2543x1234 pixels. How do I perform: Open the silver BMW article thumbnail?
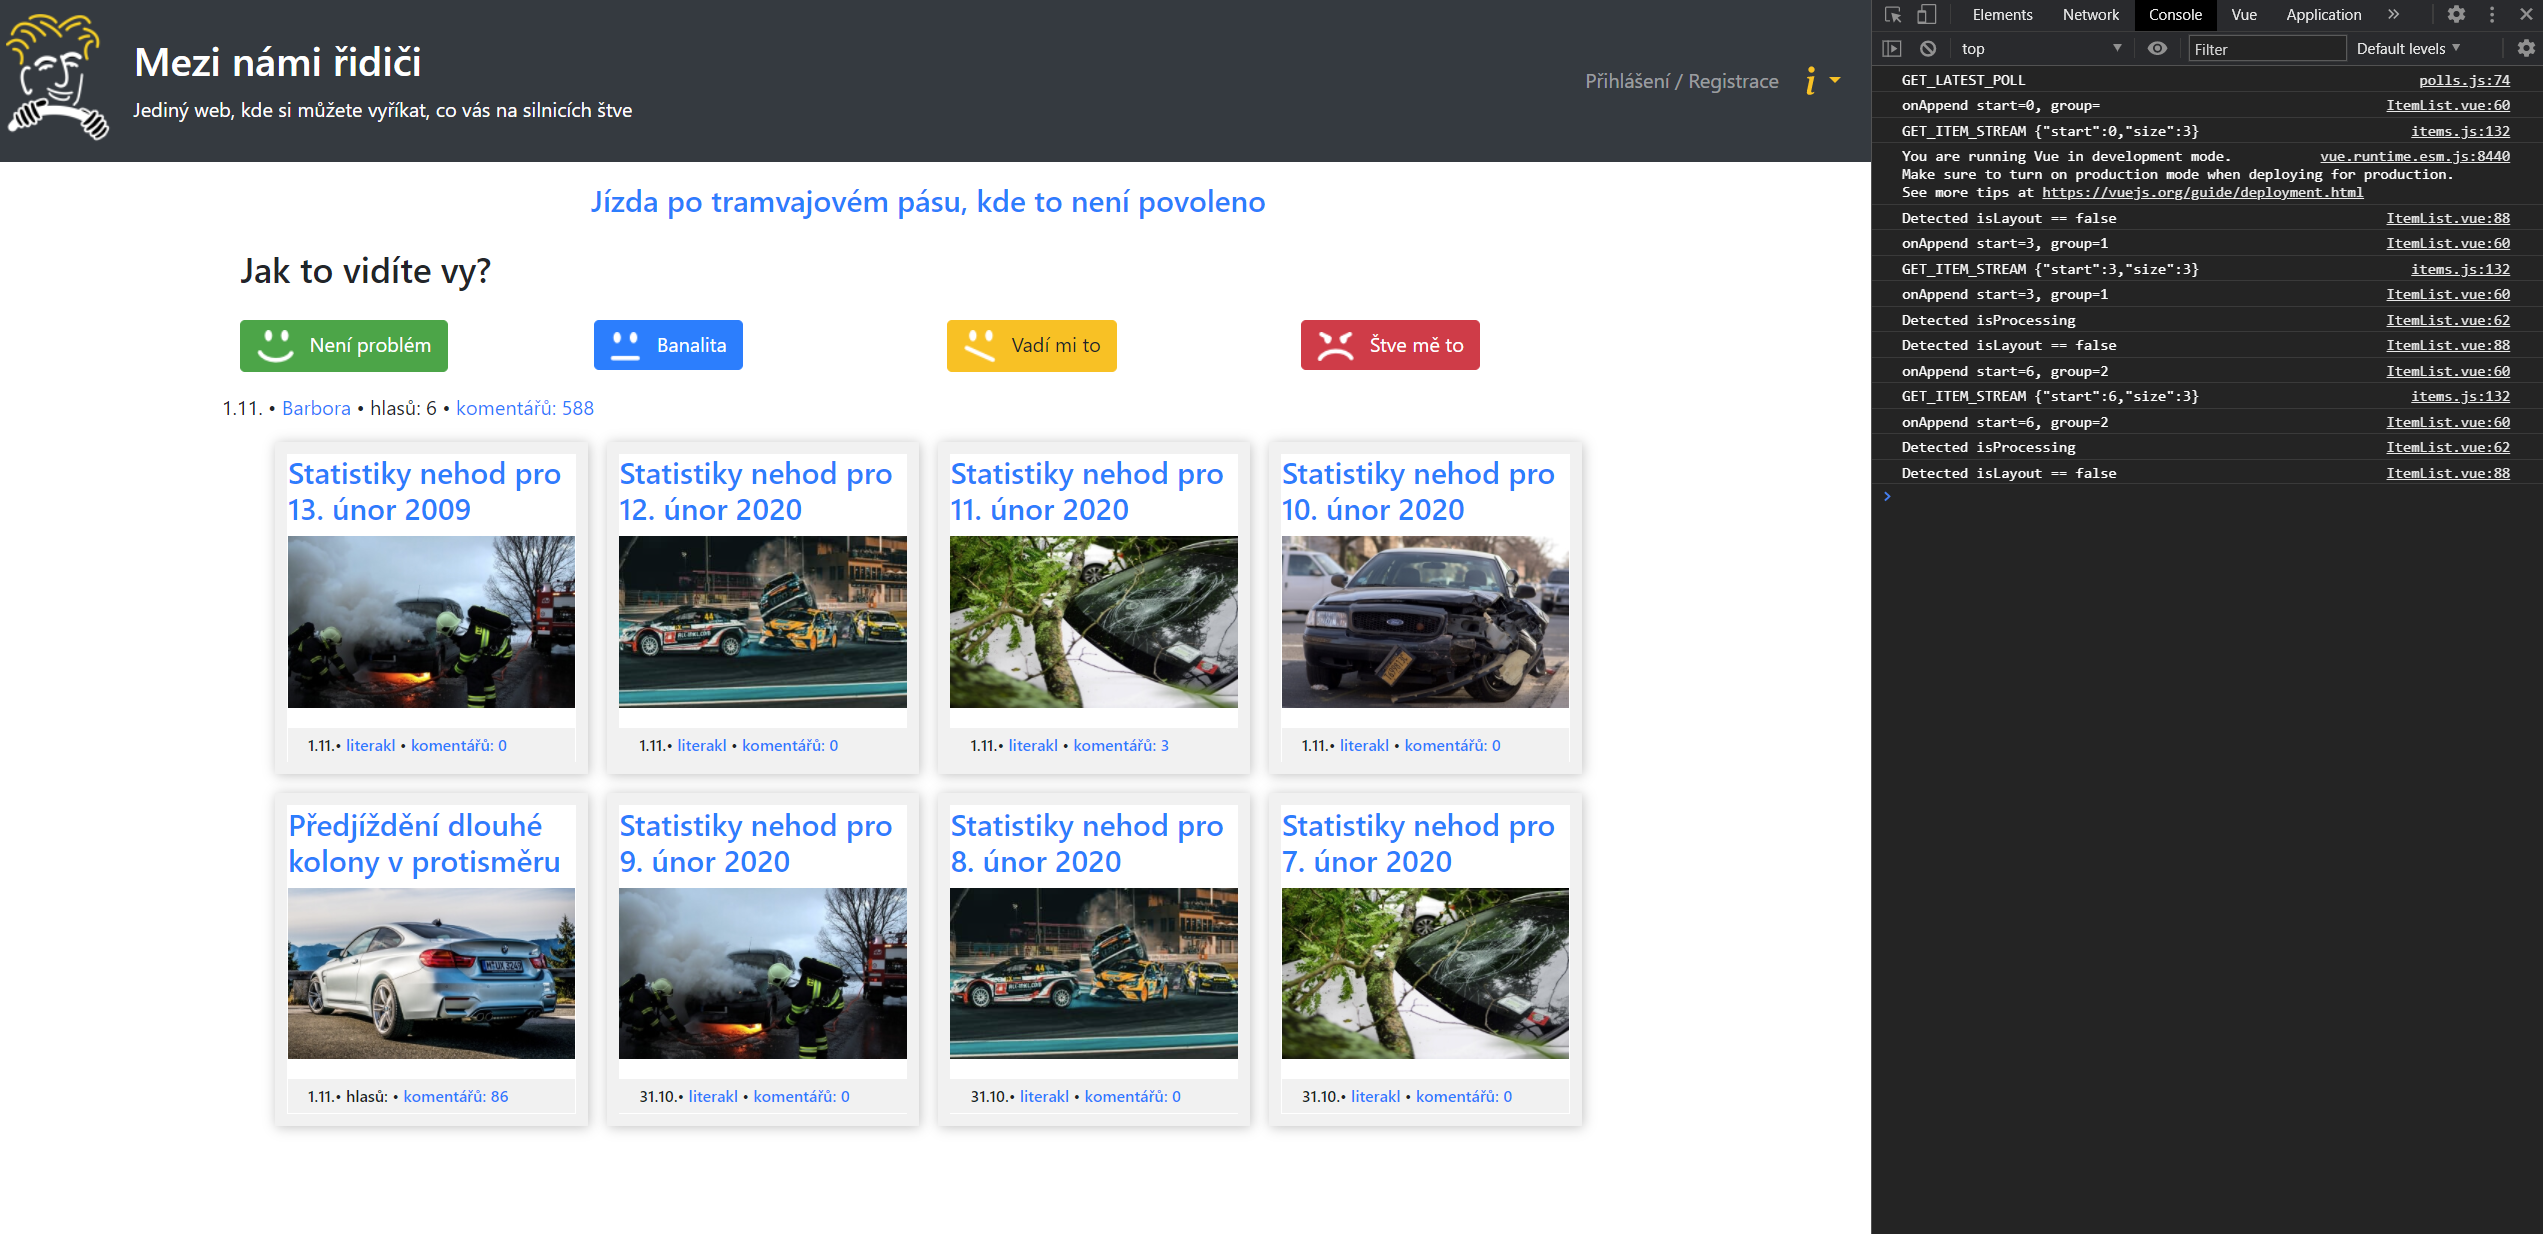[431, 973]
